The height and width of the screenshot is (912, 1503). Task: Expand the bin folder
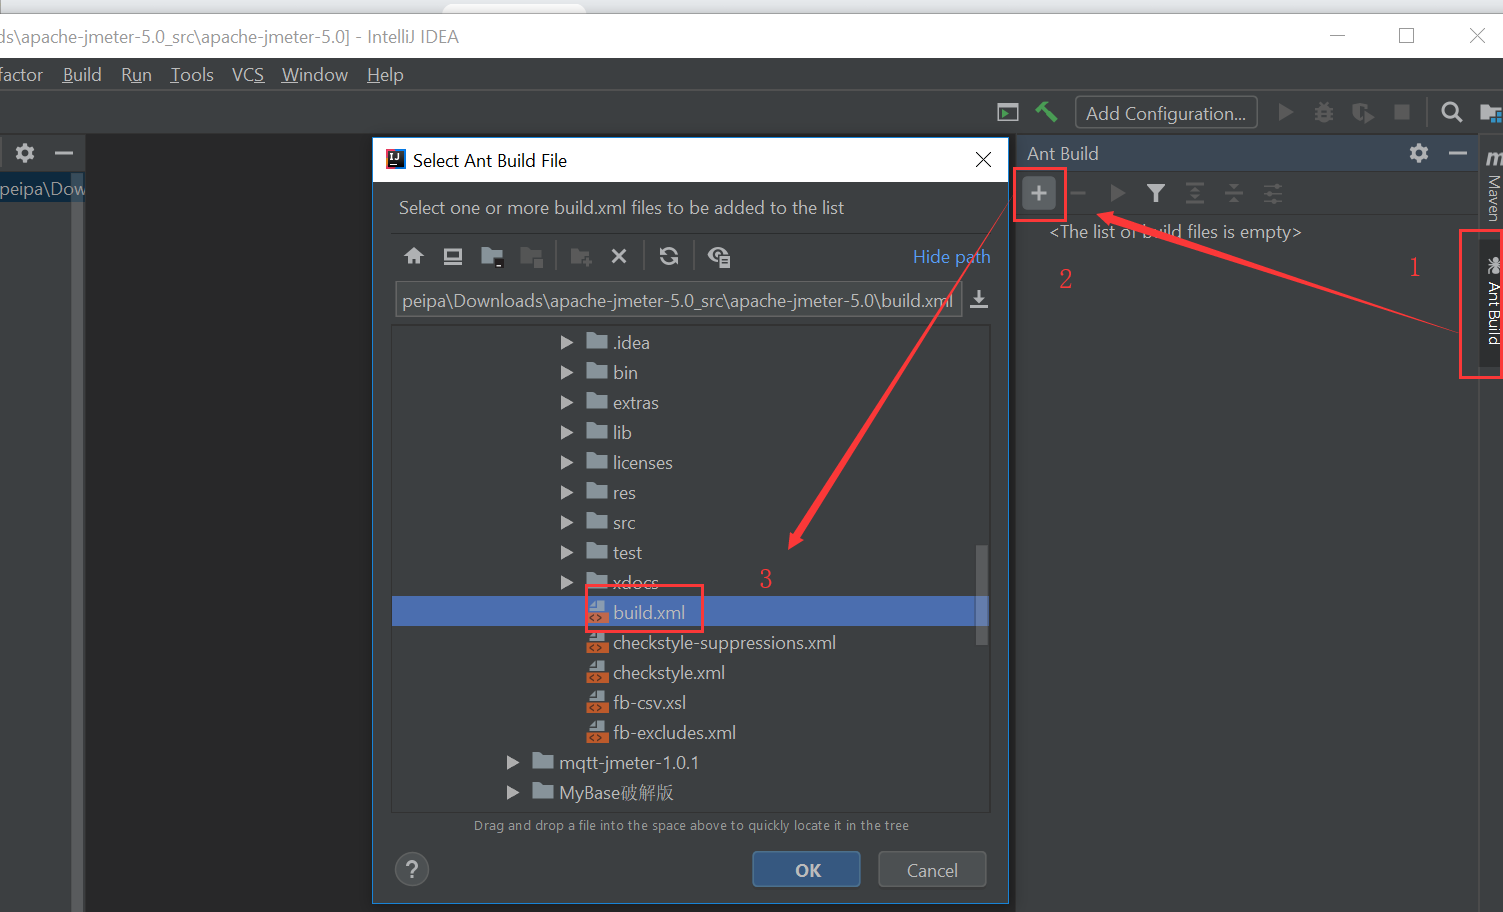click(567, 372)
